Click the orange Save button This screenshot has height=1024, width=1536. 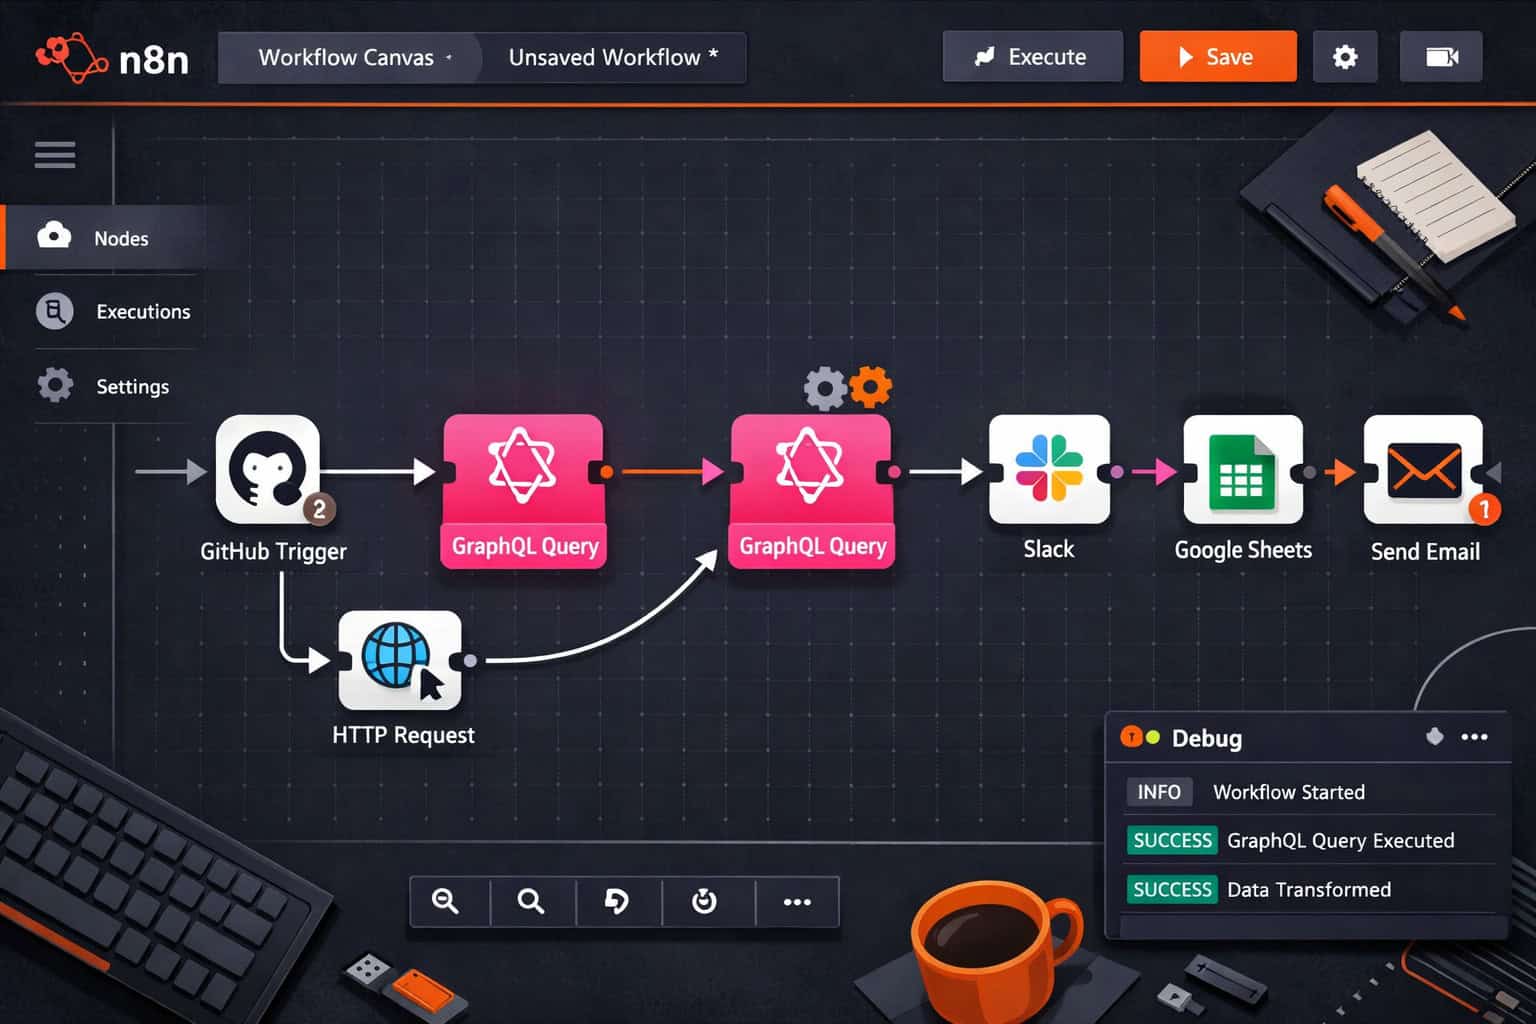1218,57
